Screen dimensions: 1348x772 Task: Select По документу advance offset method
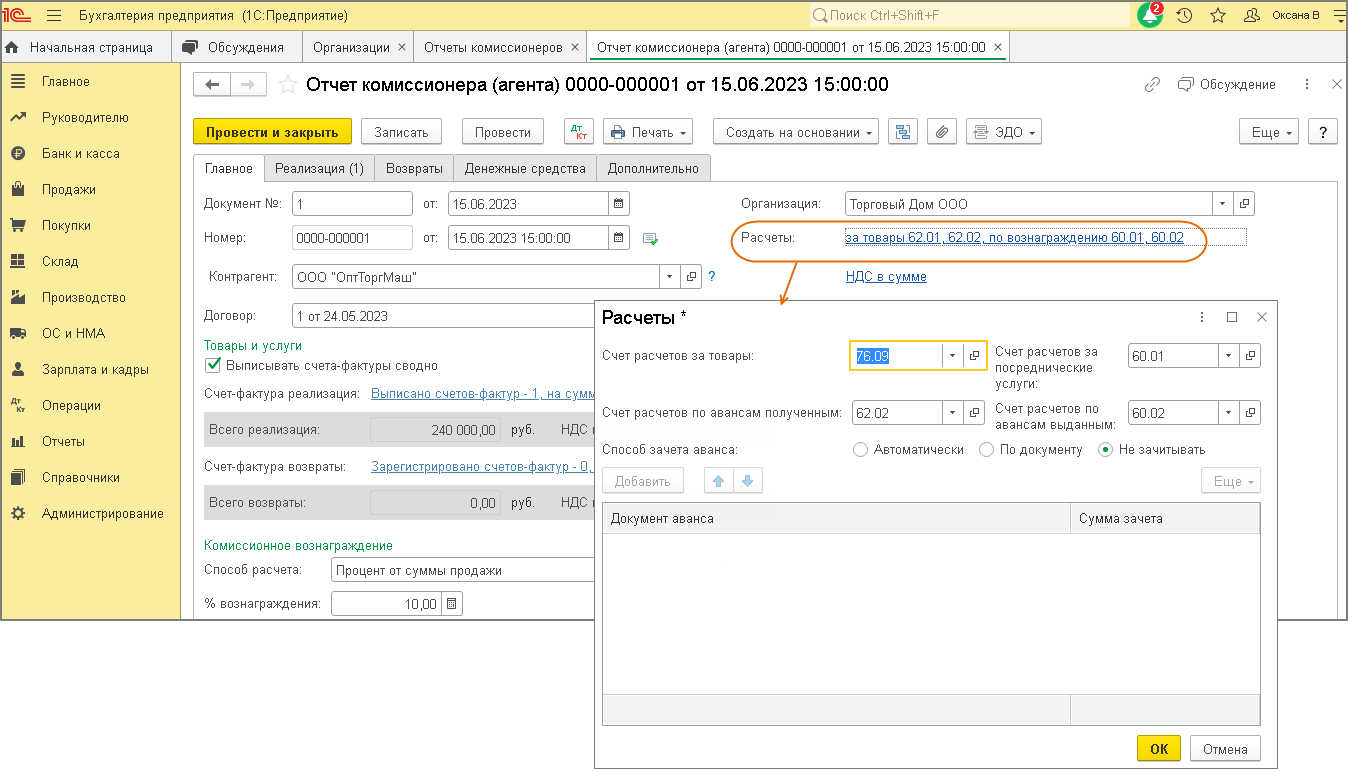pos(986,450)
